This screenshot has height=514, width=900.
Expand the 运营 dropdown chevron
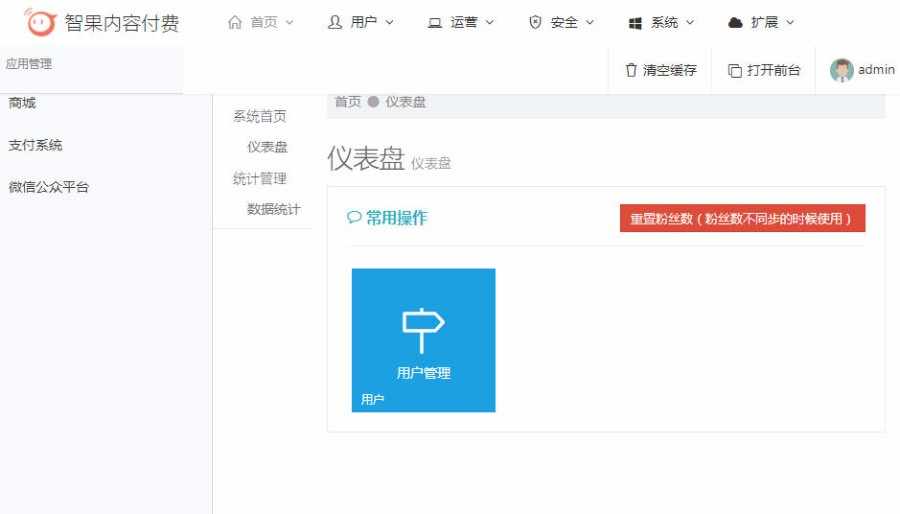tap(490, 22)
